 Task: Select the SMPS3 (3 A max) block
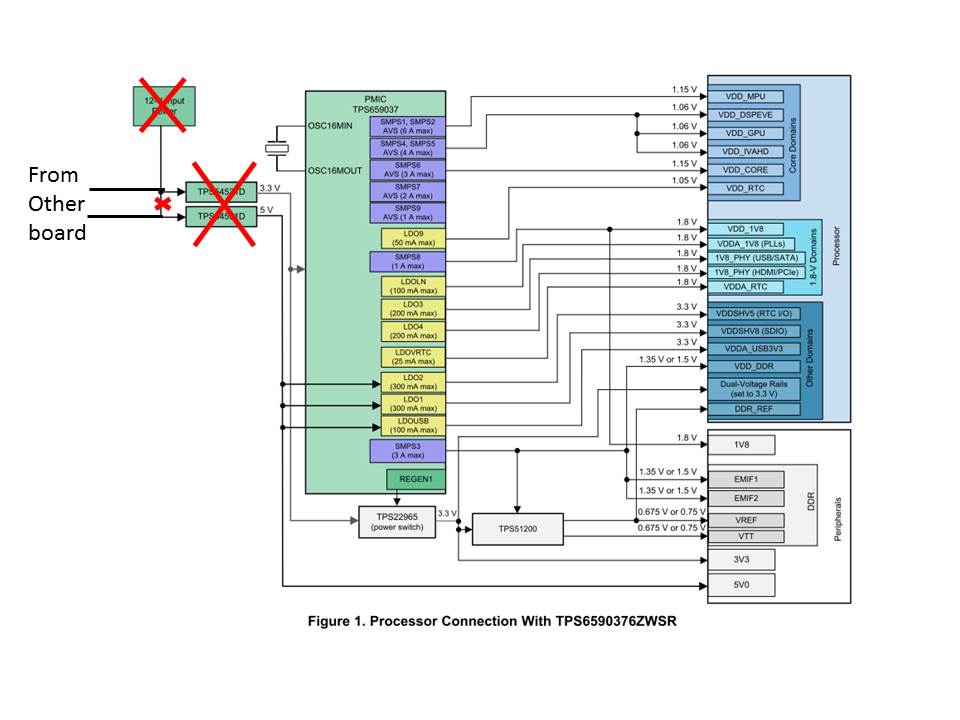point(407,451)
